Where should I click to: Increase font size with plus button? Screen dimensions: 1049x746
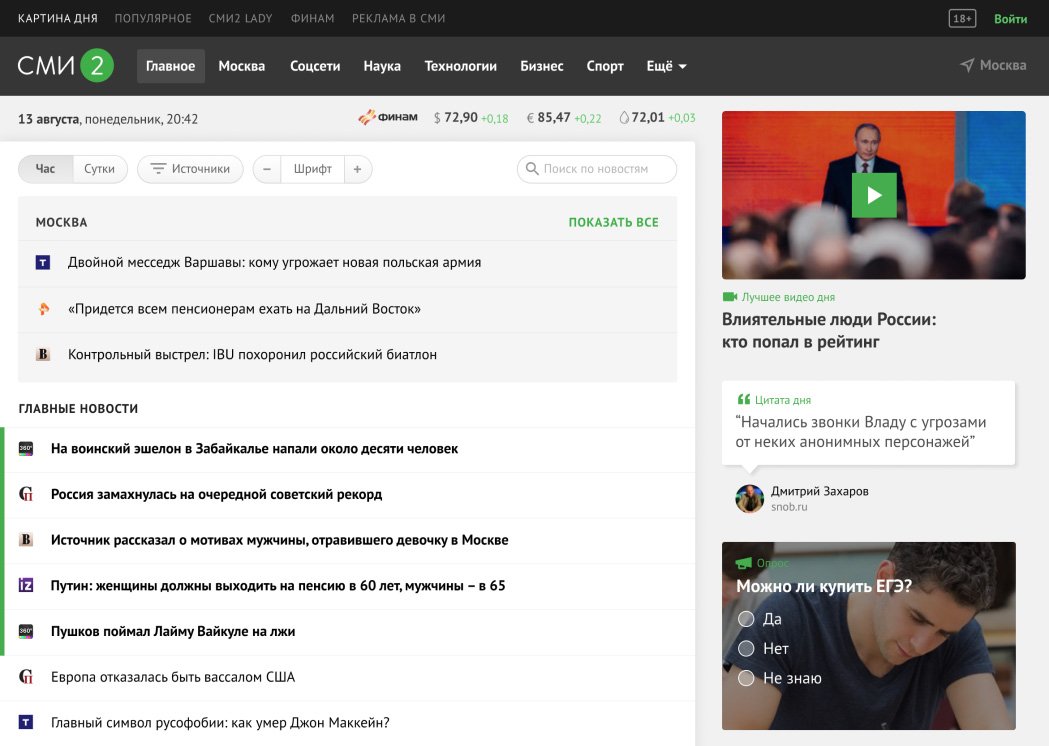357,169
